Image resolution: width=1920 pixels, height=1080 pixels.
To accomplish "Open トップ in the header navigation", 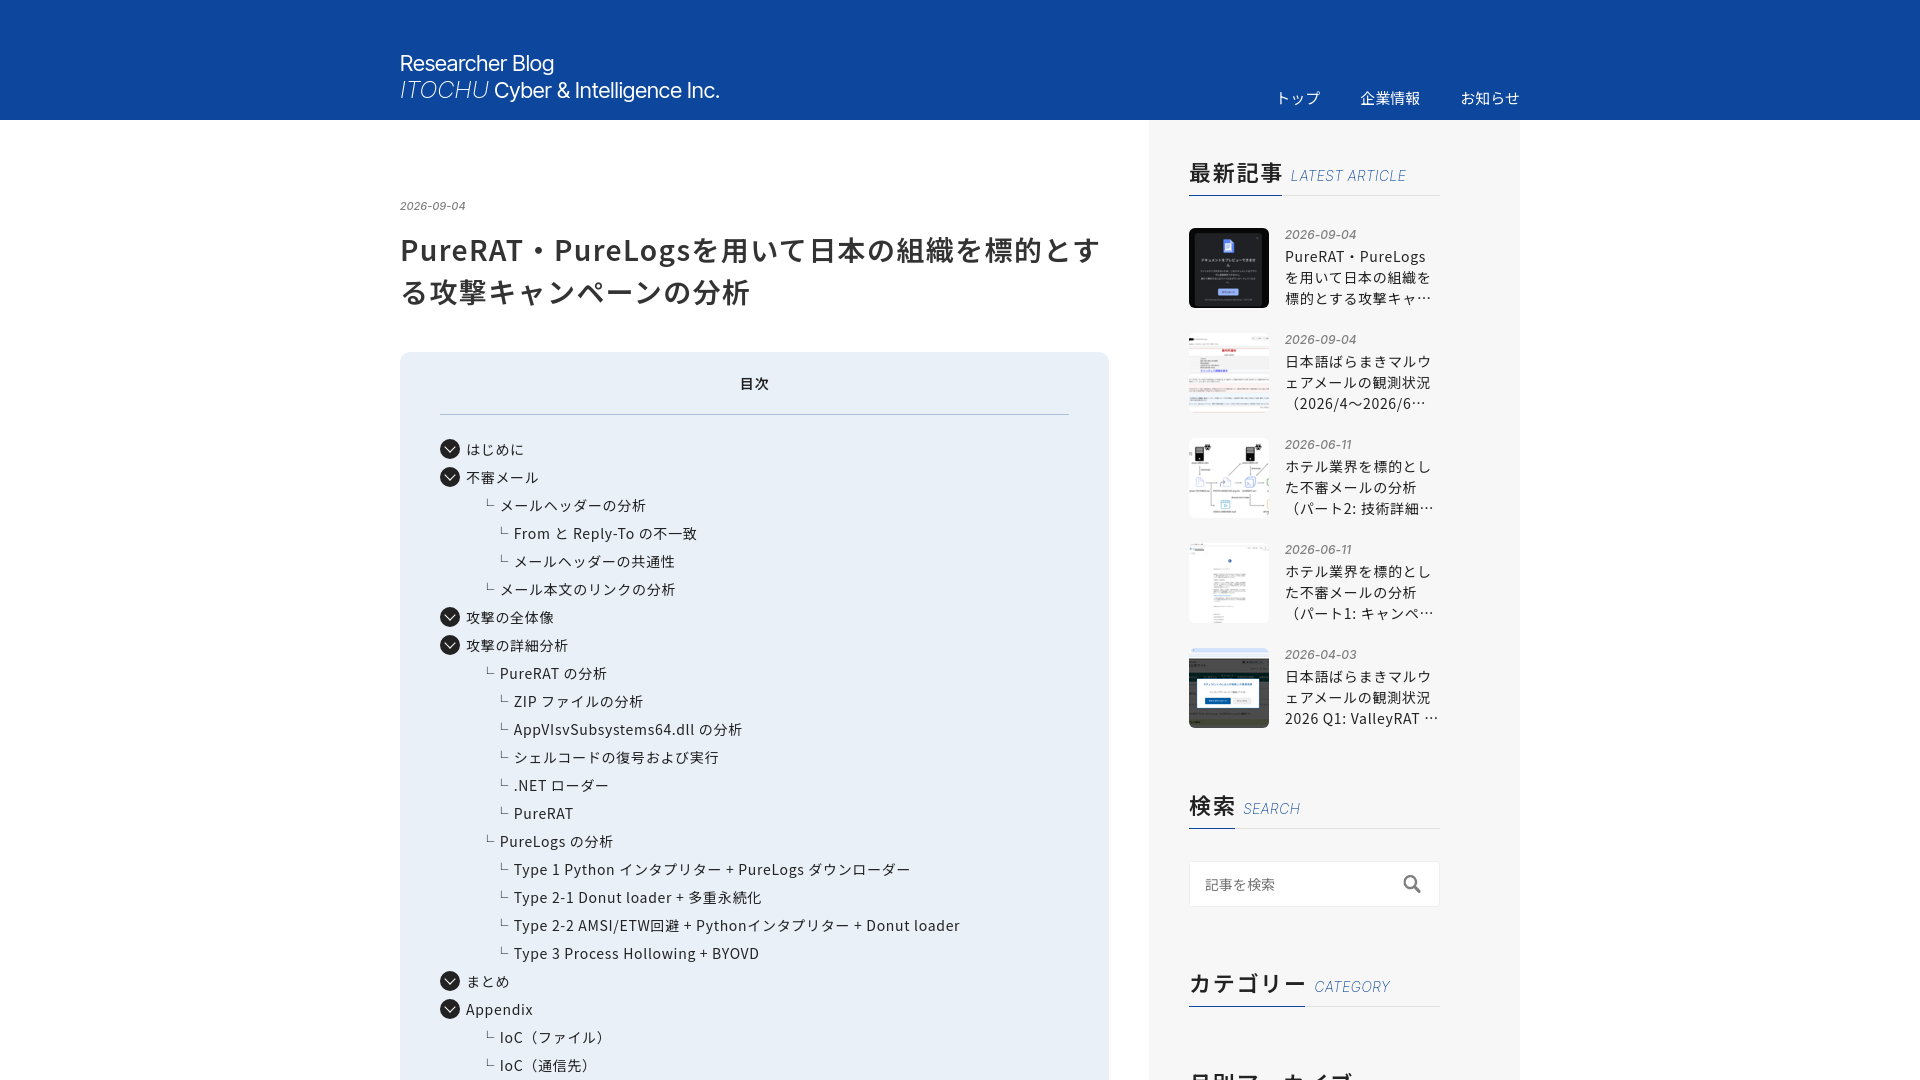I will (x=1297, y=98).
